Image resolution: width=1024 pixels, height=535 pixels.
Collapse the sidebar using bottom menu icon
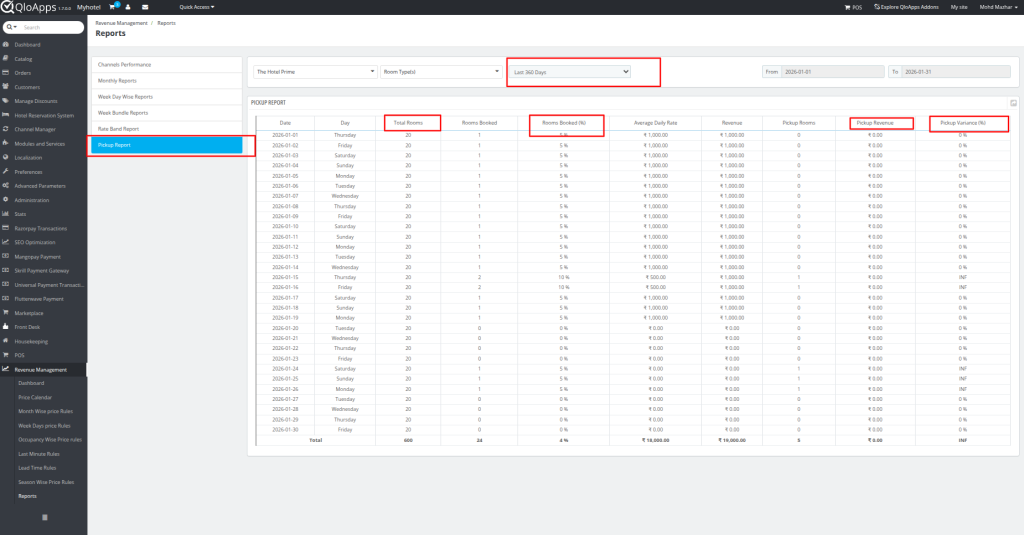coord(43,516)
